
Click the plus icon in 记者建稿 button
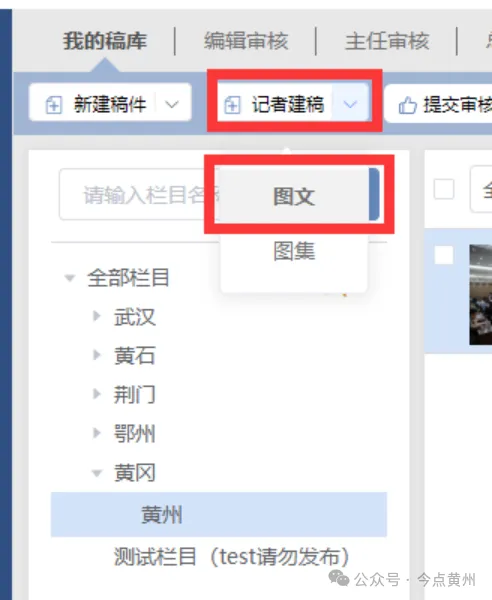click(x=232, y=104)
